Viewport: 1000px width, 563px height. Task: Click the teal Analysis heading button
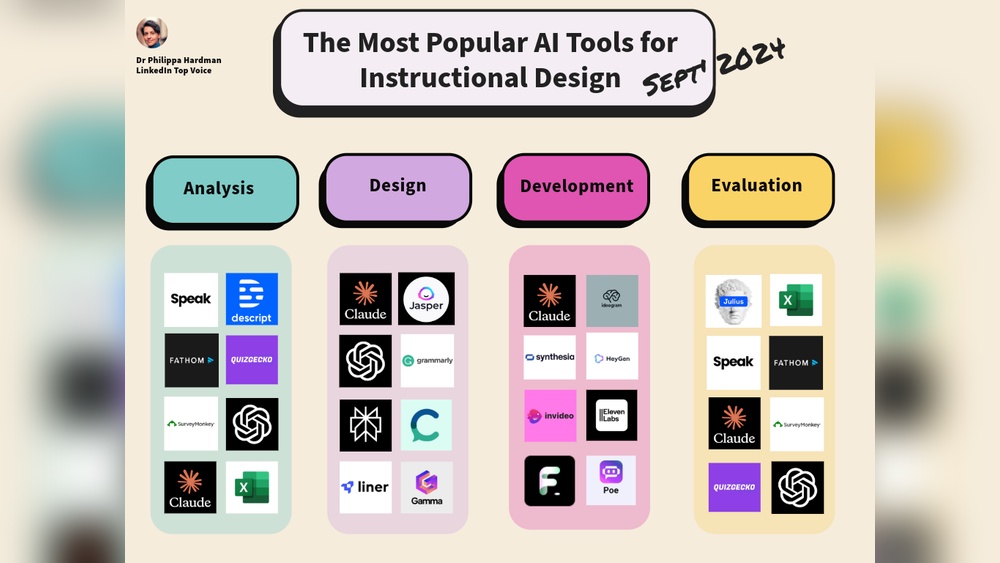coord(223,191)
